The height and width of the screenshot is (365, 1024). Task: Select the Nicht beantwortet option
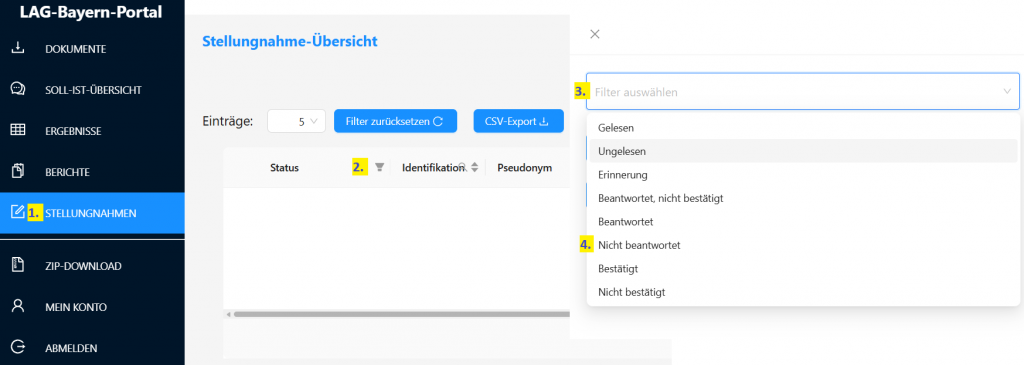tap(803, 246)
